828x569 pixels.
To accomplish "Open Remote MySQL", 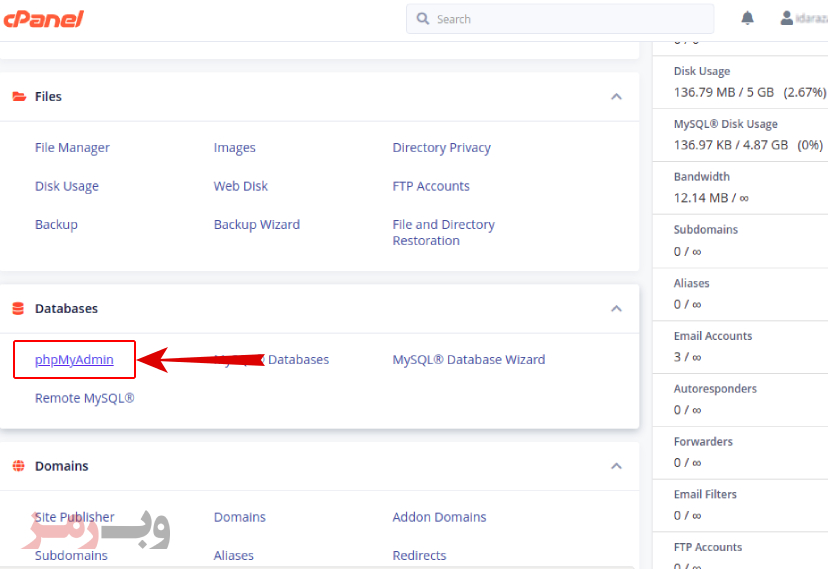I will 84,399.
